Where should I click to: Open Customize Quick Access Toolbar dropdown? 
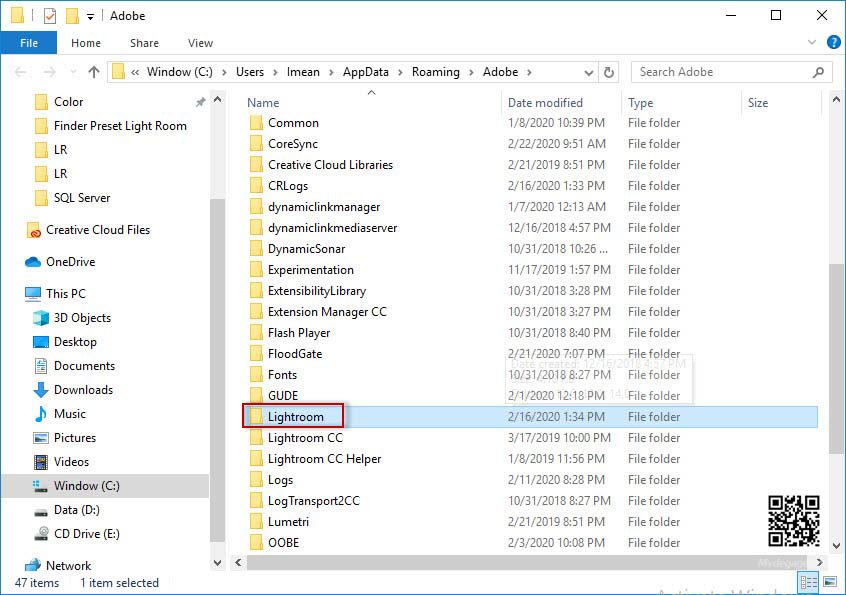click(x=91, y=17)
